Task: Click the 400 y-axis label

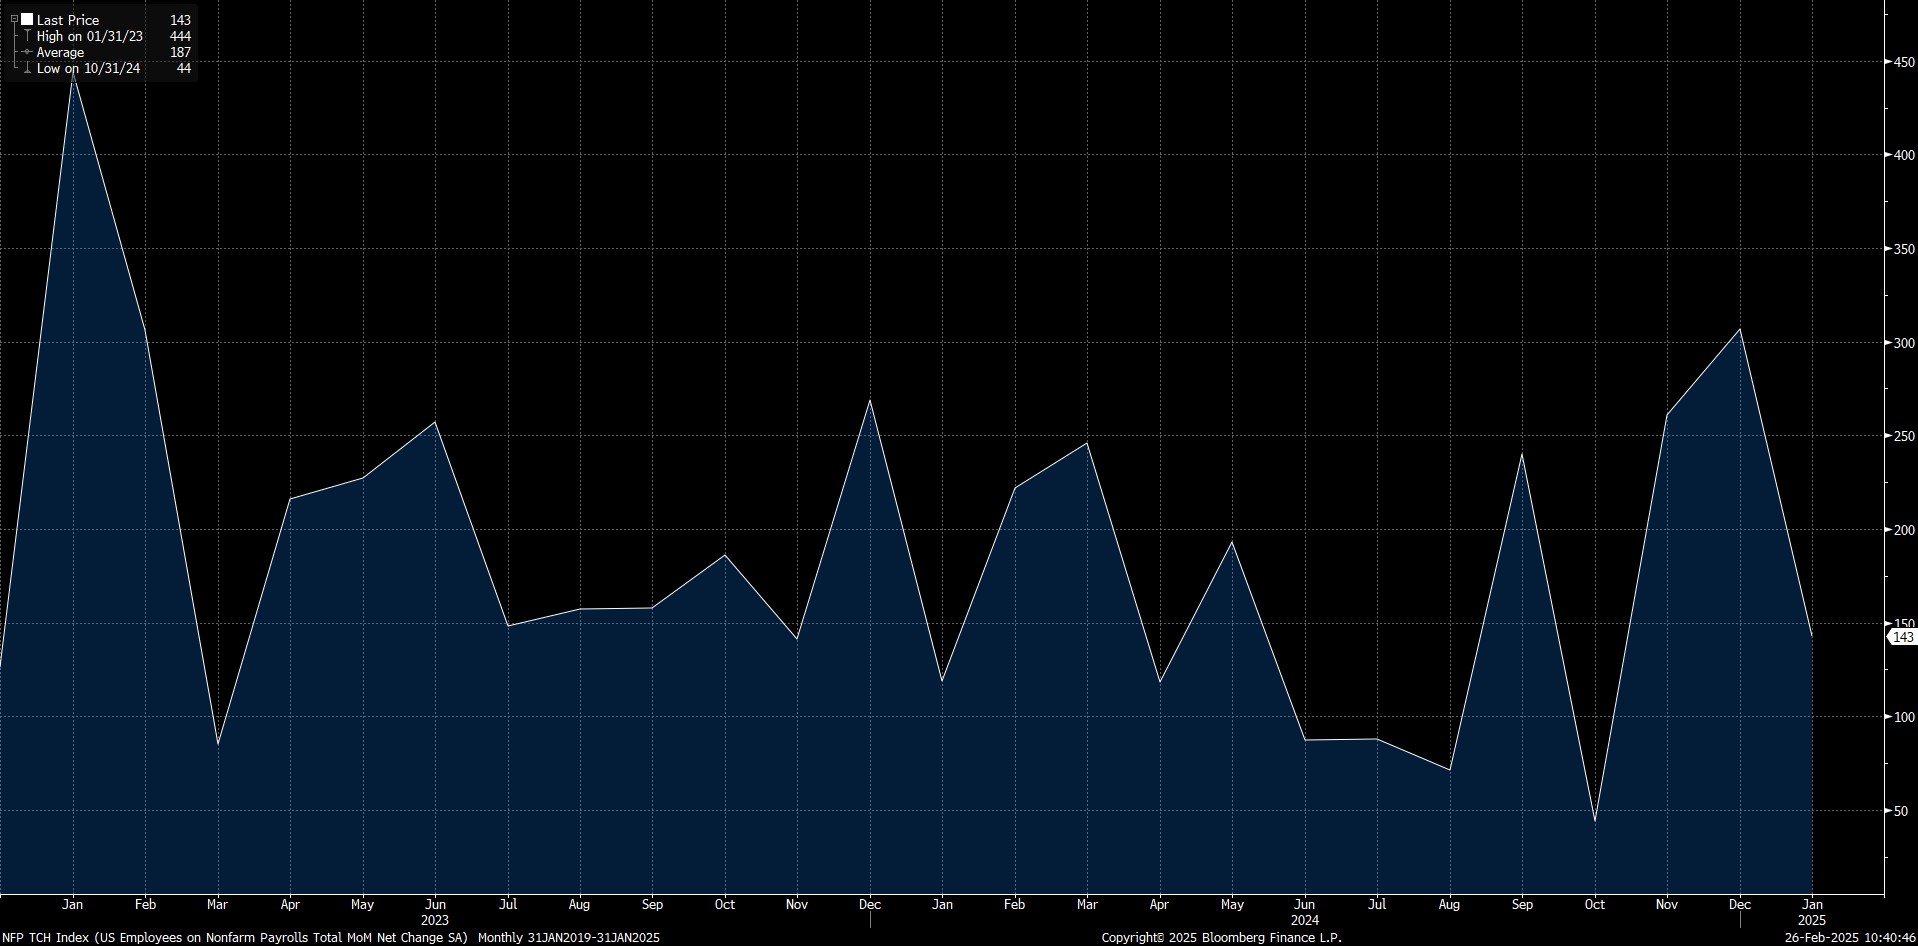Action: pyautogui.click(x=1903, y=155)
